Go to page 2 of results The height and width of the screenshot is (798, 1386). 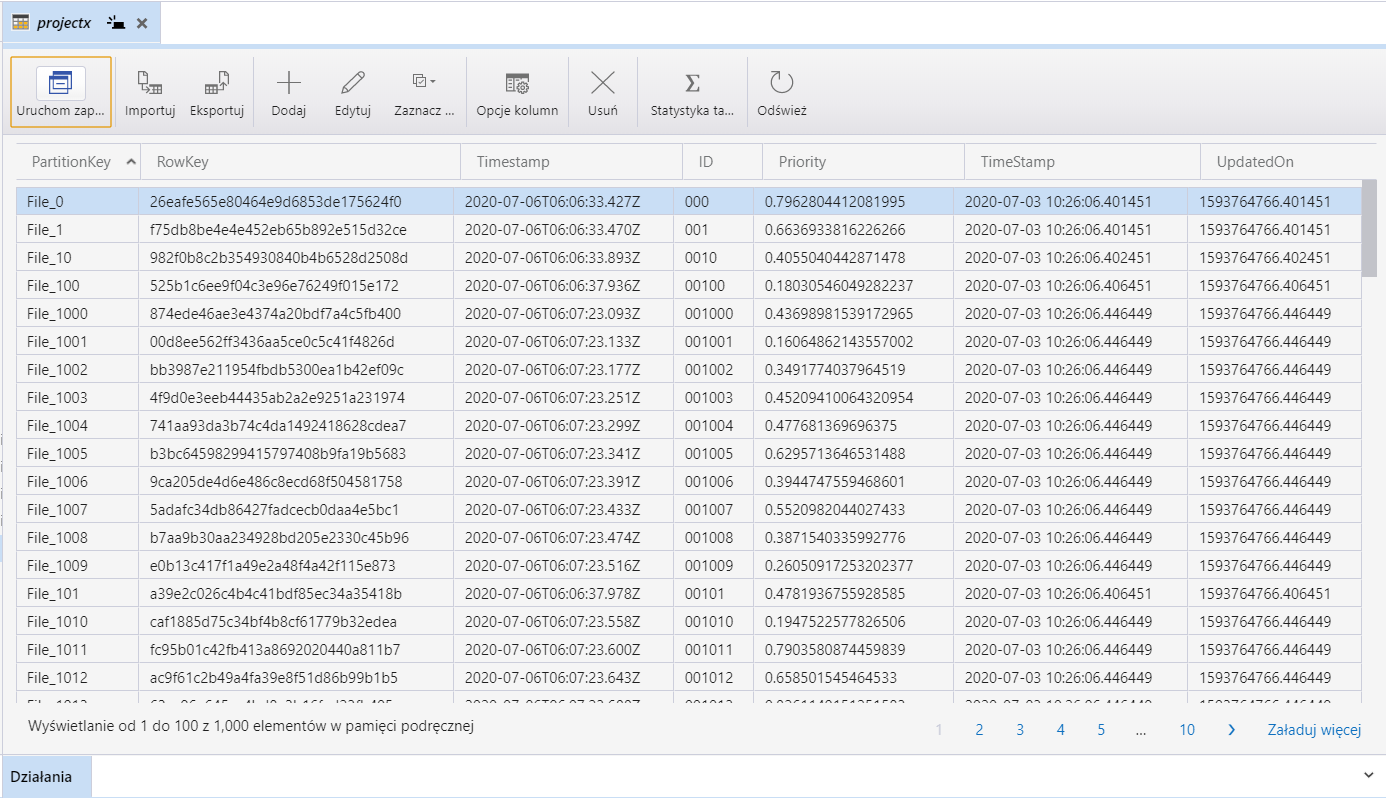[x=979, y=730]
